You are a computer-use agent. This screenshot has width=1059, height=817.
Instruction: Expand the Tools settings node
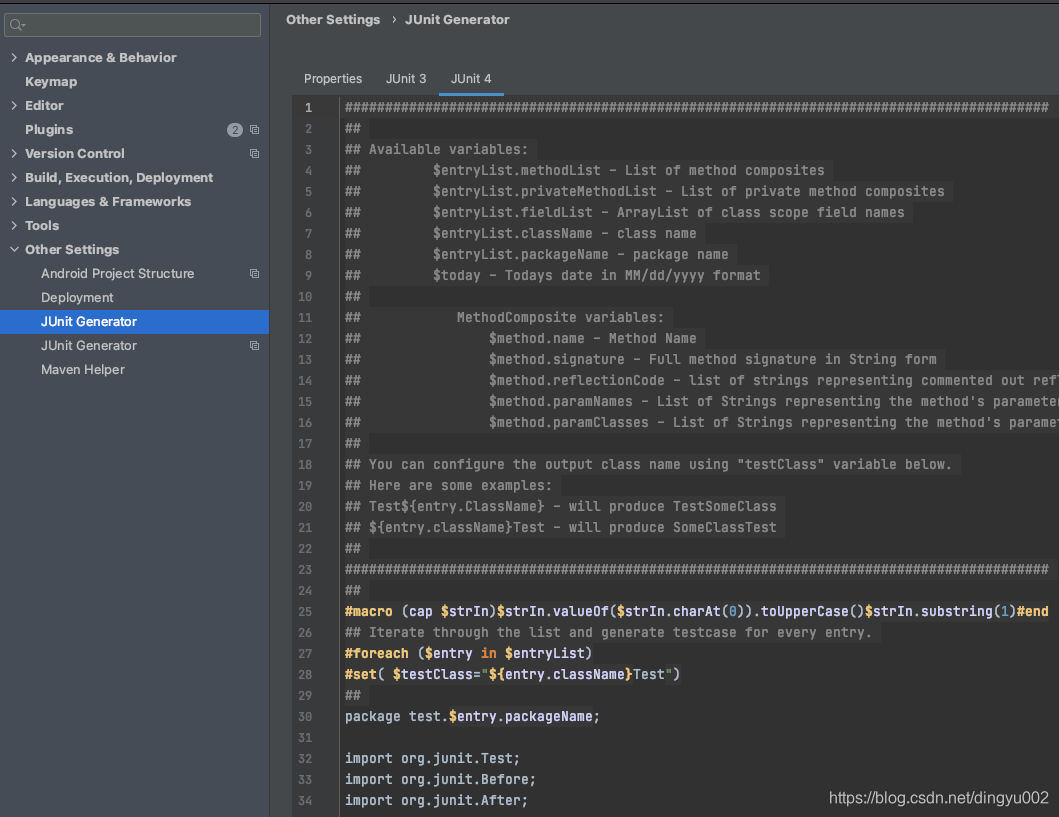pyautogui.click(x=14, y=226)
